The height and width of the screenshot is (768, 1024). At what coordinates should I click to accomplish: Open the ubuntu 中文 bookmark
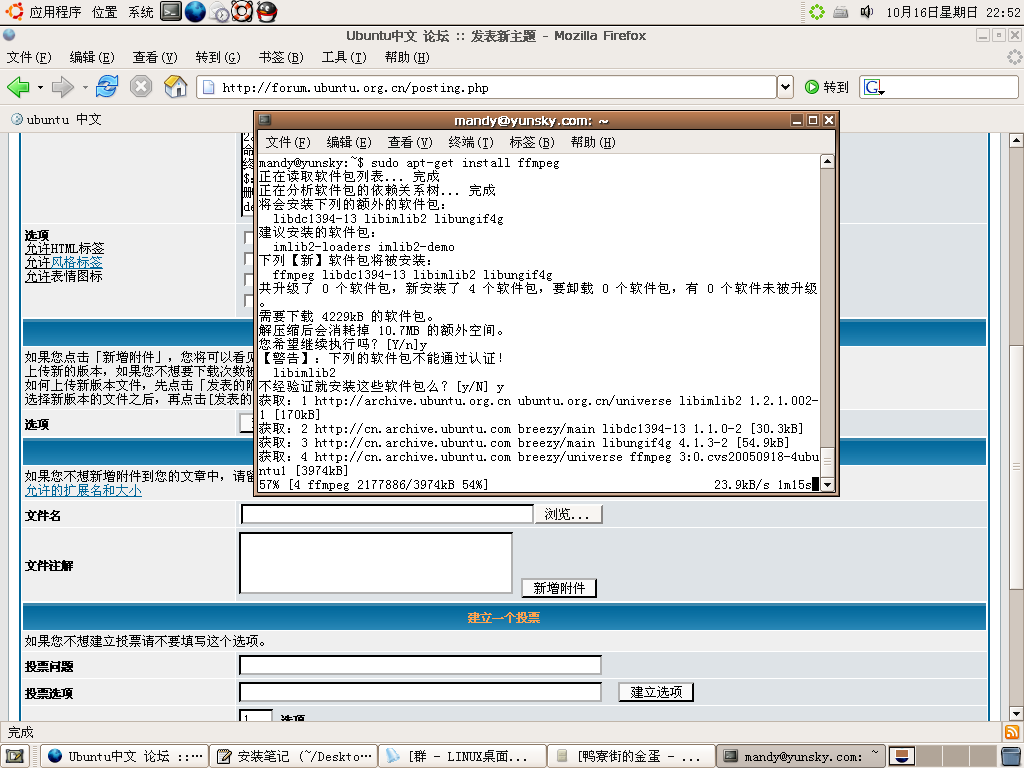click(x=57, y=120)
